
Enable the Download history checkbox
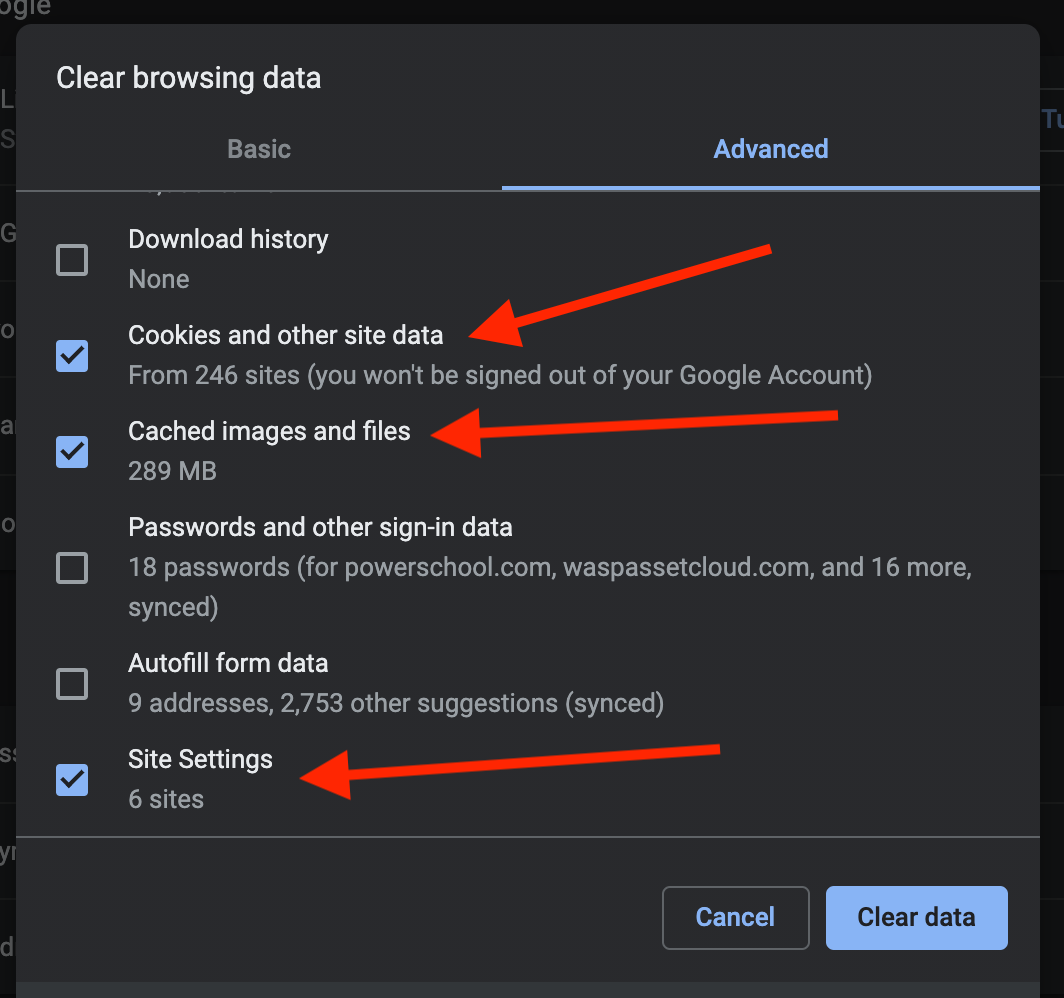point(72,260)
